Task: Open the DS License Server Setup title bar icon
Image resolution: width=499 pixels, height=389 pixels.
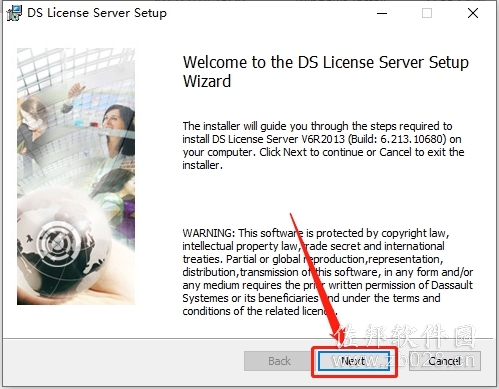Action: point(14,13)
